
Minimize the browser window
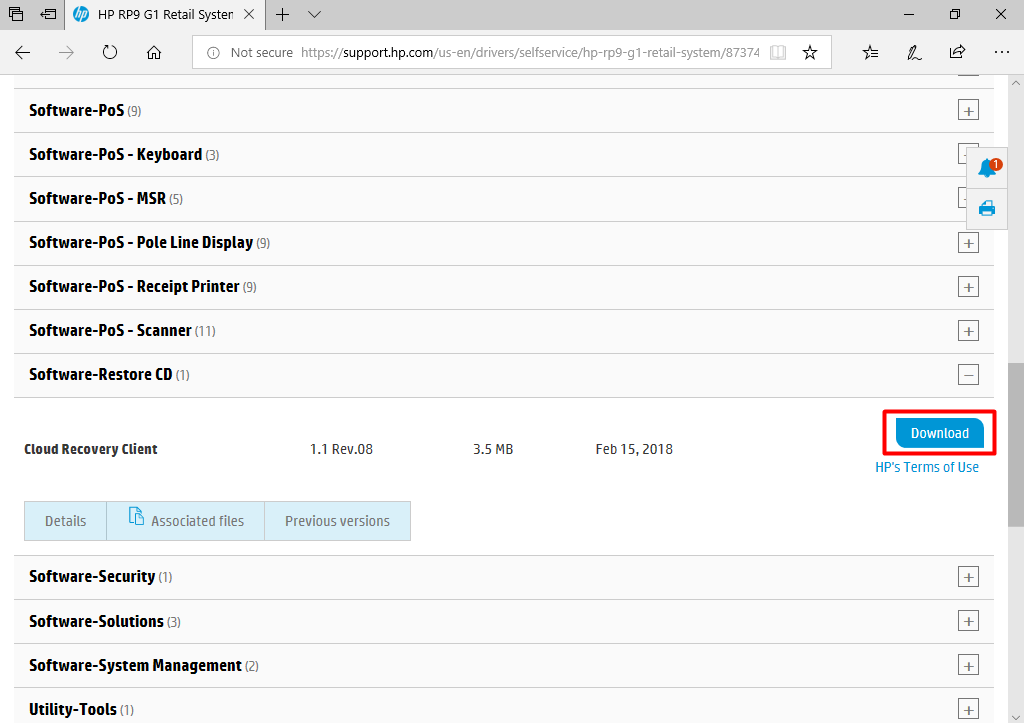909,14
